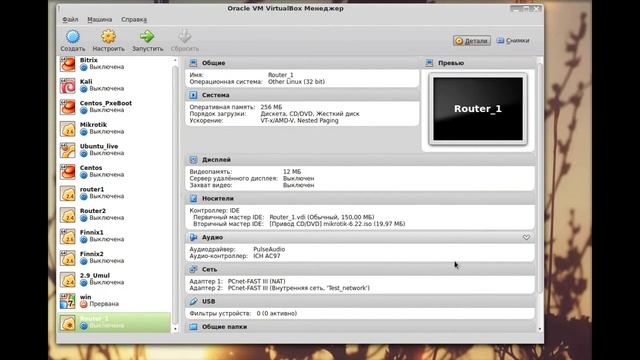640x360 pixels.
Task: Click the 'Router_1.vdi' disk entry
Action: click(322, 217)
